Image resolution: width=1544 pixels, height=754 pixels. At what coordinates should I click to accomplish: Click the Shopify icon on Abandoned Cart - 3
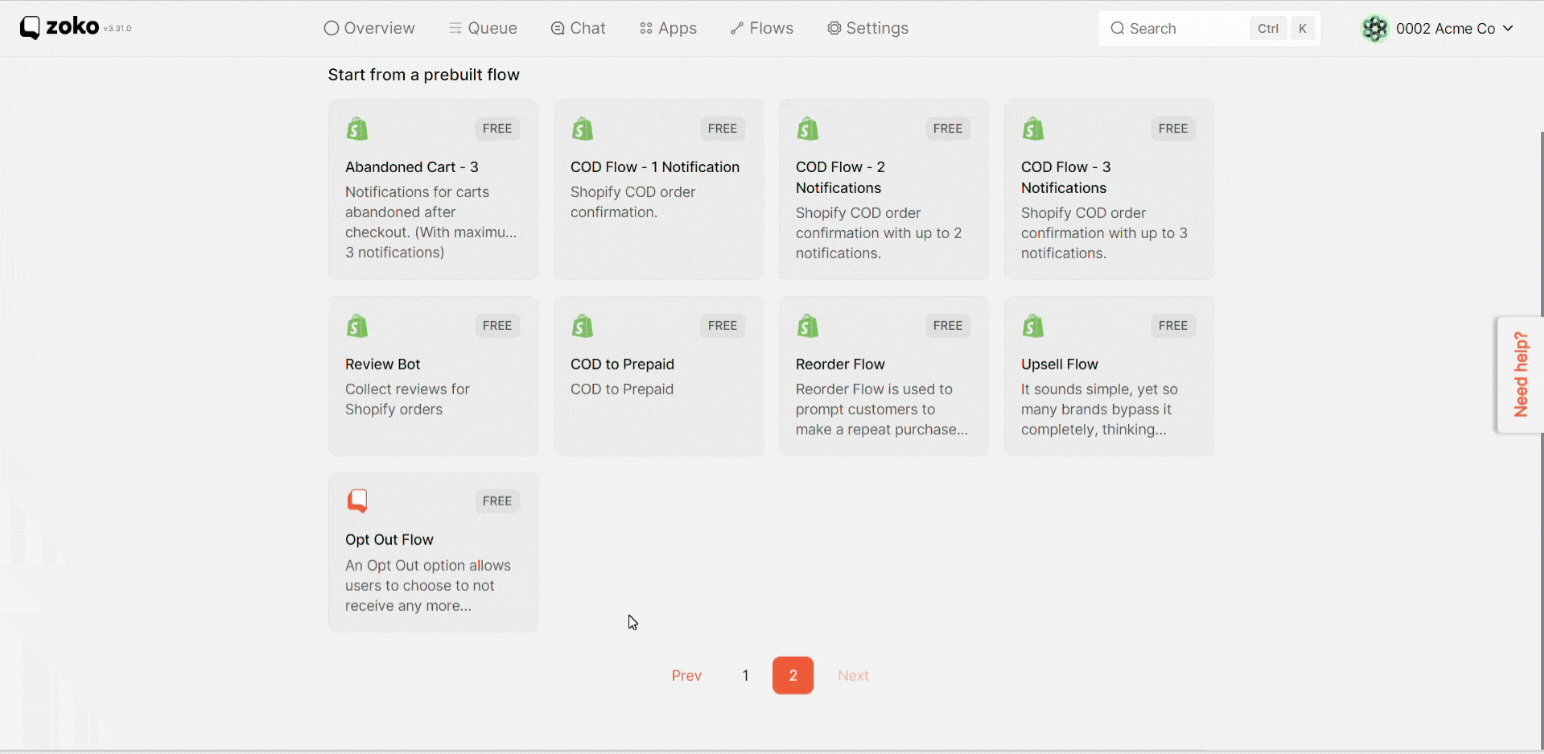(357, 129)
